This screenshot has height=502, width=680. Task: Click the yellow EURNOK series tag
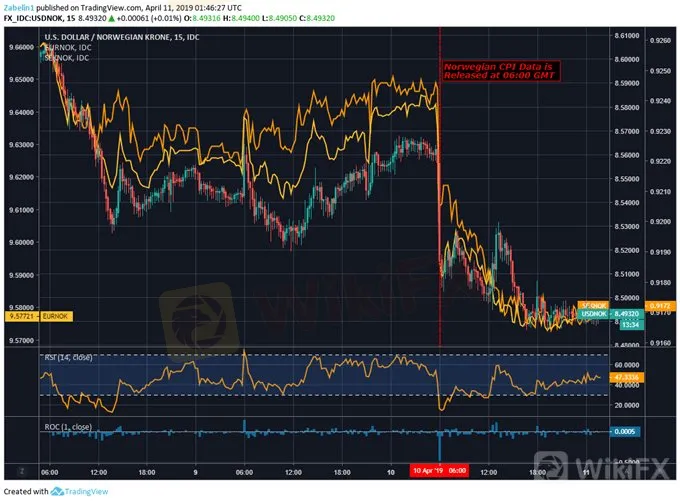click(x=56, y=316)
